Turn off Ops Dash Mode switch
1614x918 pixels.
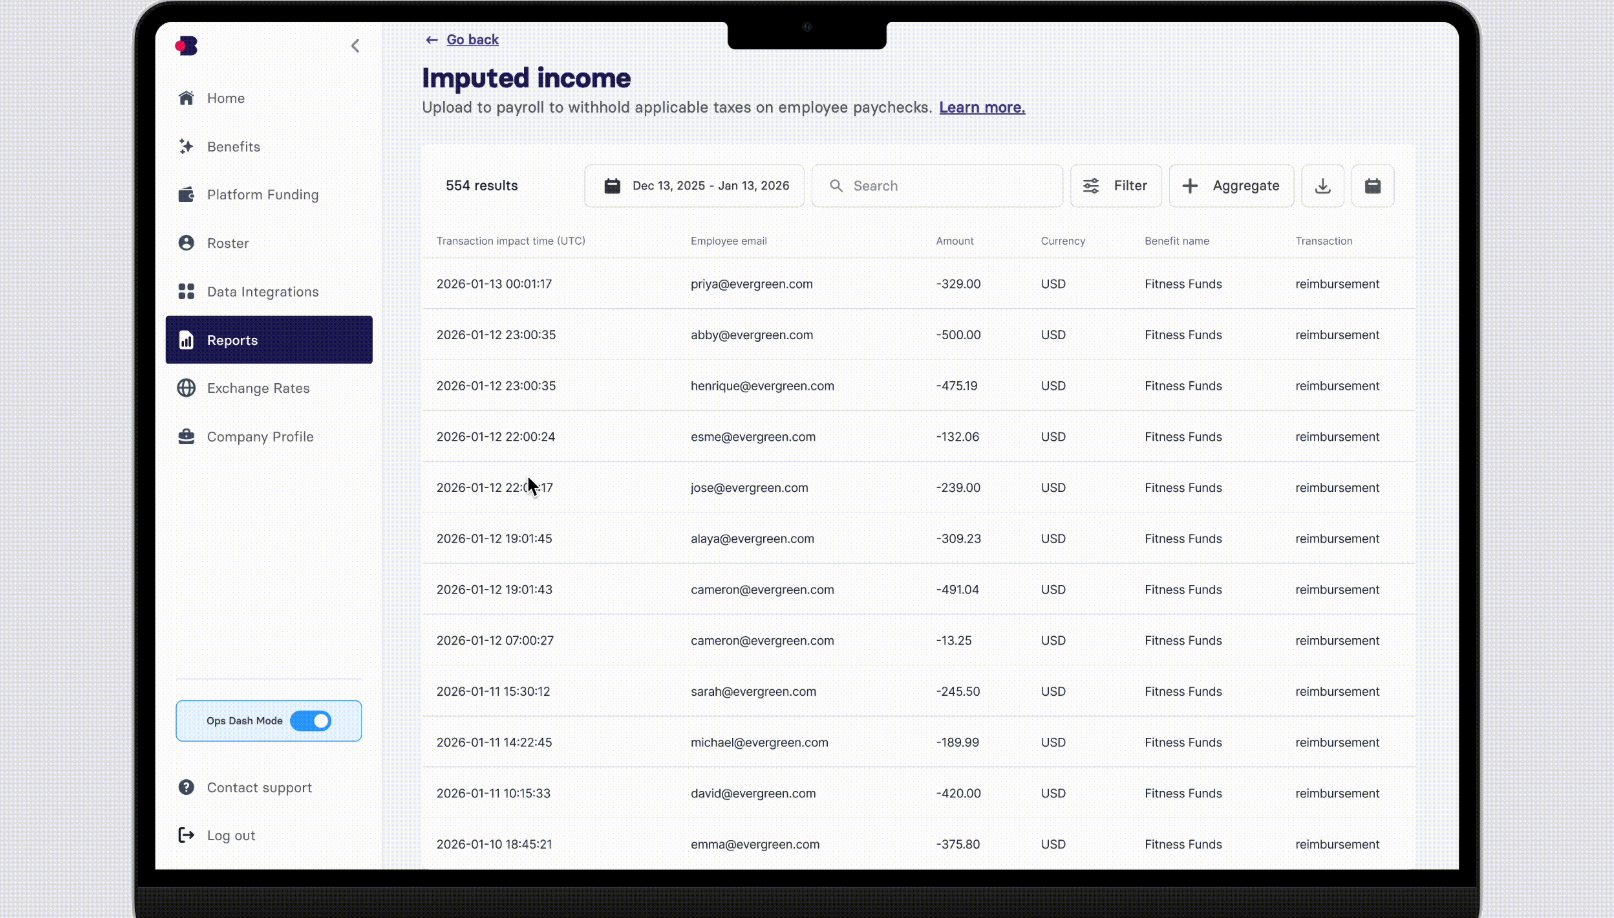point(311,721)
